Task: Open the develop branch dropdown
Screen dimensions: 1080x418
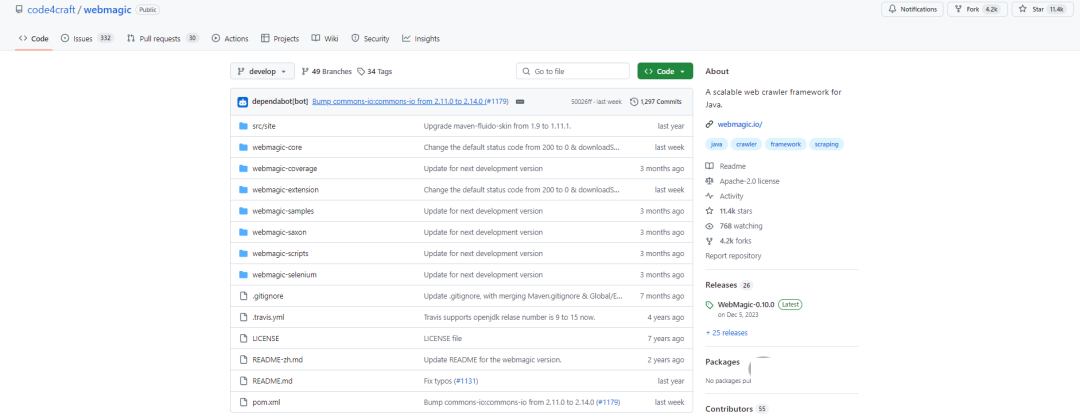Action: coord(263,72)
